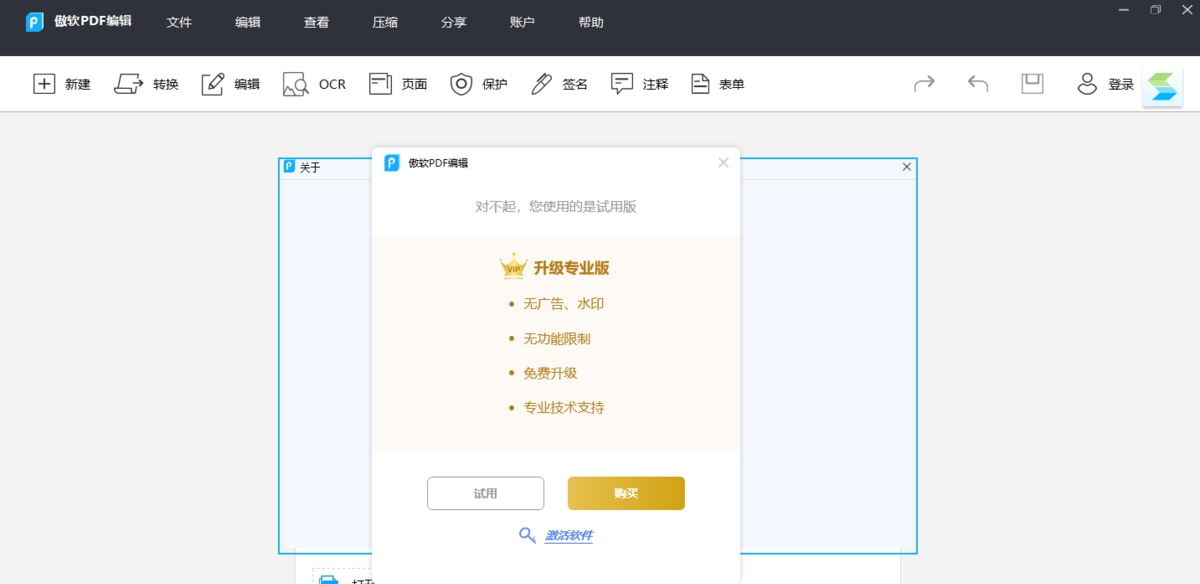
Task: Click the 对不起，您使用的是试用版 message
Action: pos(556,207)
